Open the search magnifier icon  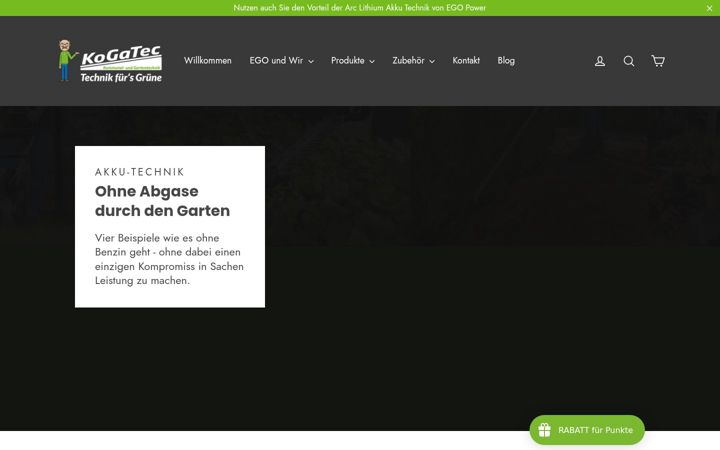pos(629,61)
